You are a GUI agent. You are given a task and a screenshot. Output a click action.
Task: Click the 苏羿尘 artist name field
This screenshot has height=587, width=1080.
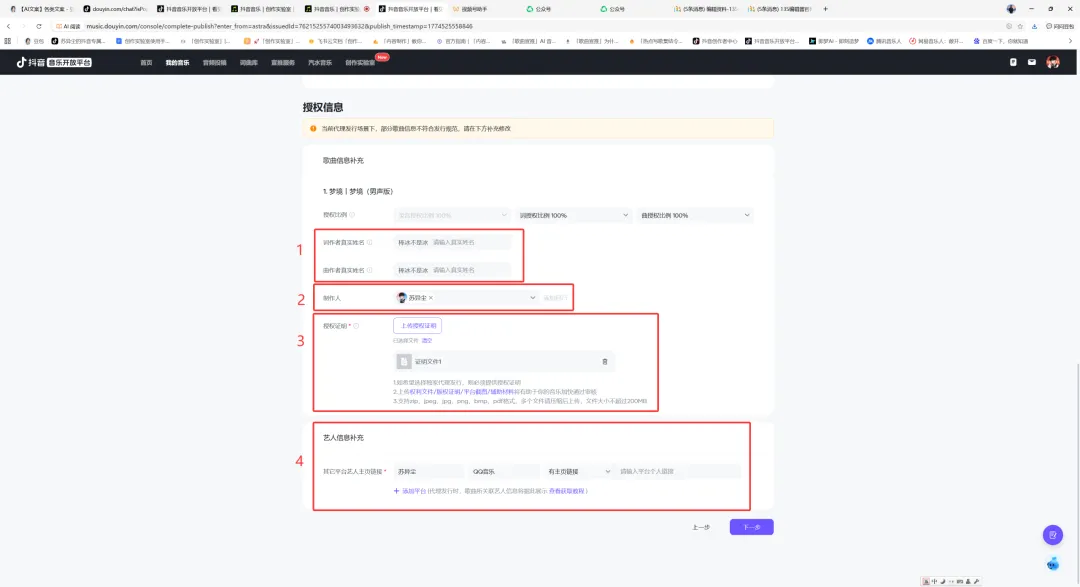pos(428,471)
